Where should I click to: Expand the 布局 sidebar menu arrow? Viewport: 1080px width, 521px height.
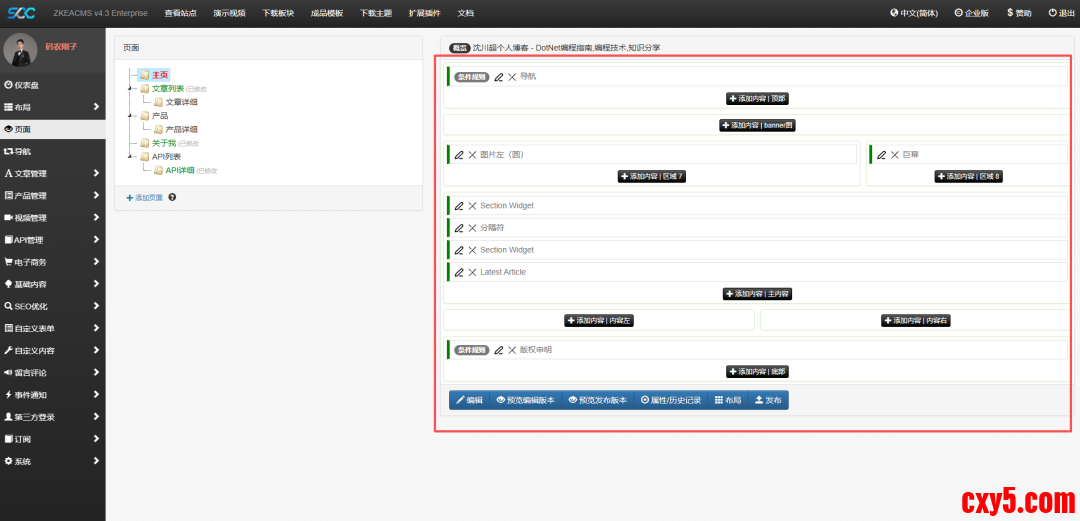point(96,107)
